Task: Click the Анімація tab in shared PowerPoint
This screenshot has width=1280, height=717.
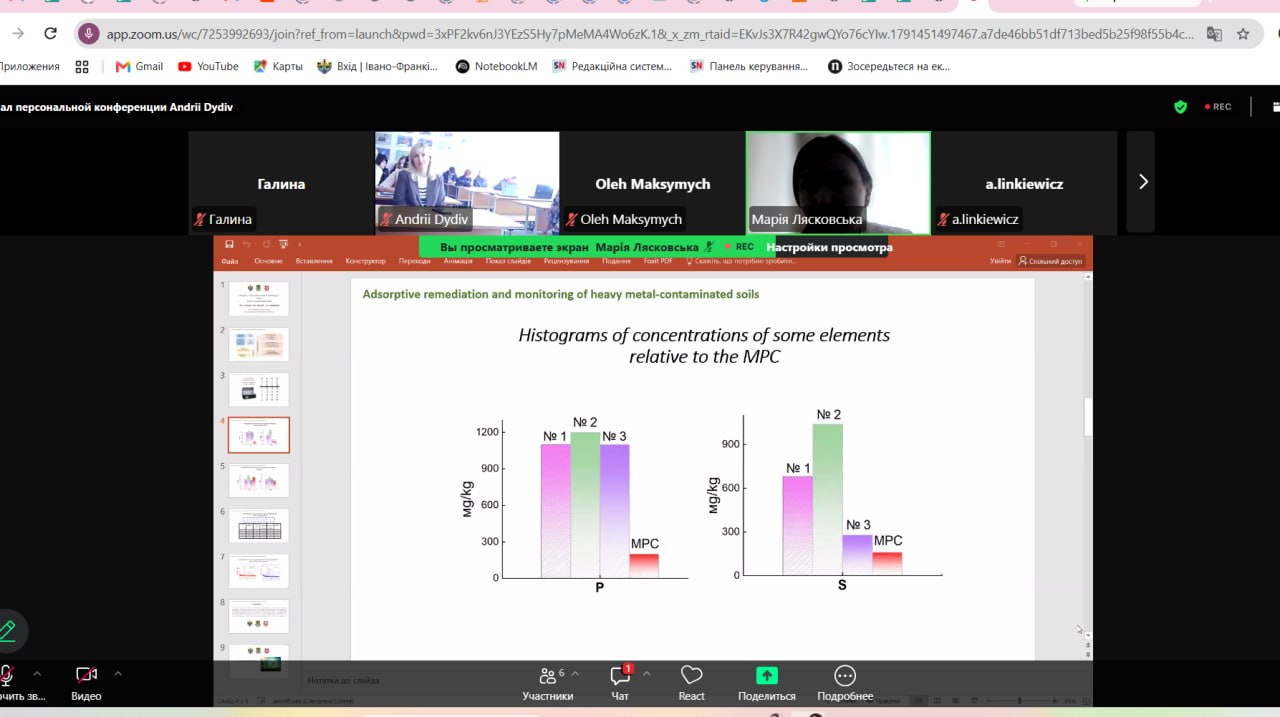Action: pos(458,261)
